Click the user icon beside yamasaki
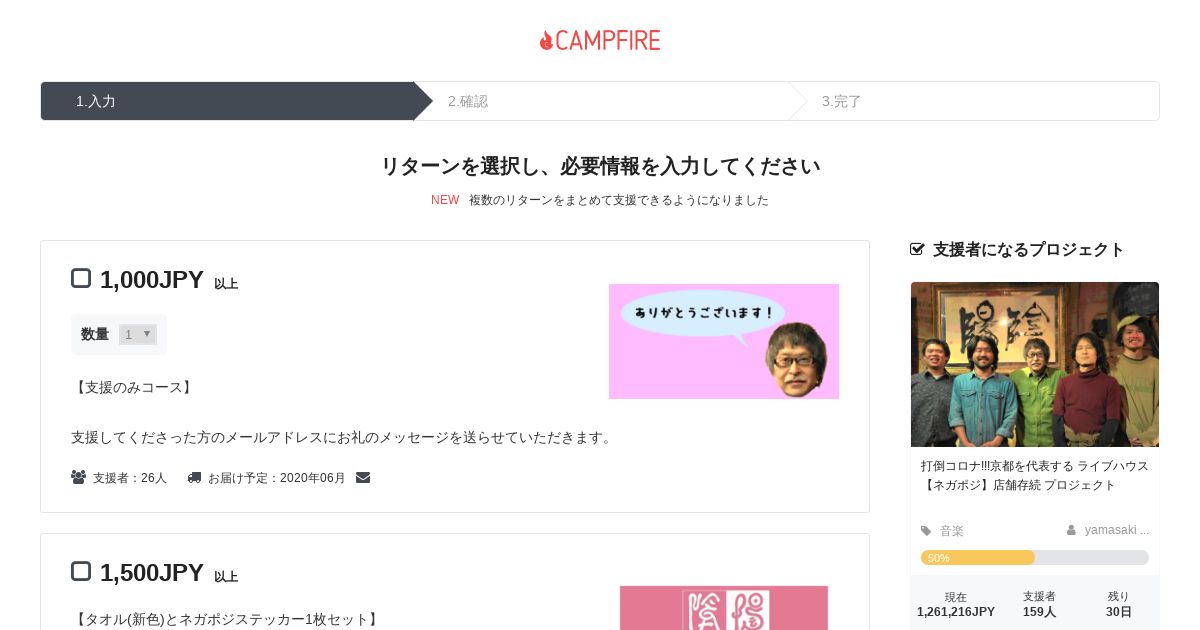 click(x=1071, y=530)
